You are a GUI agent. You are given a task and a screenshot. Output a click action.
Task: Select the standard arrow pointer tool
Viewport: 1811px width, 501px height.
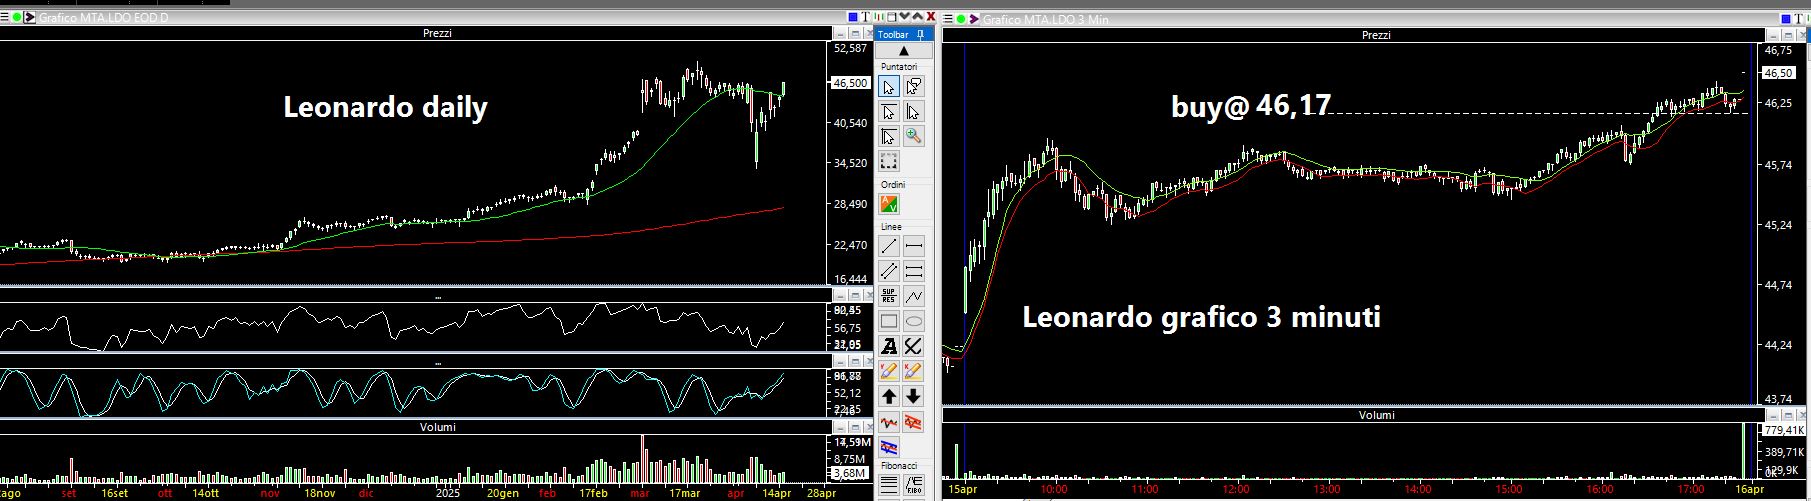[x=889, y=87]
